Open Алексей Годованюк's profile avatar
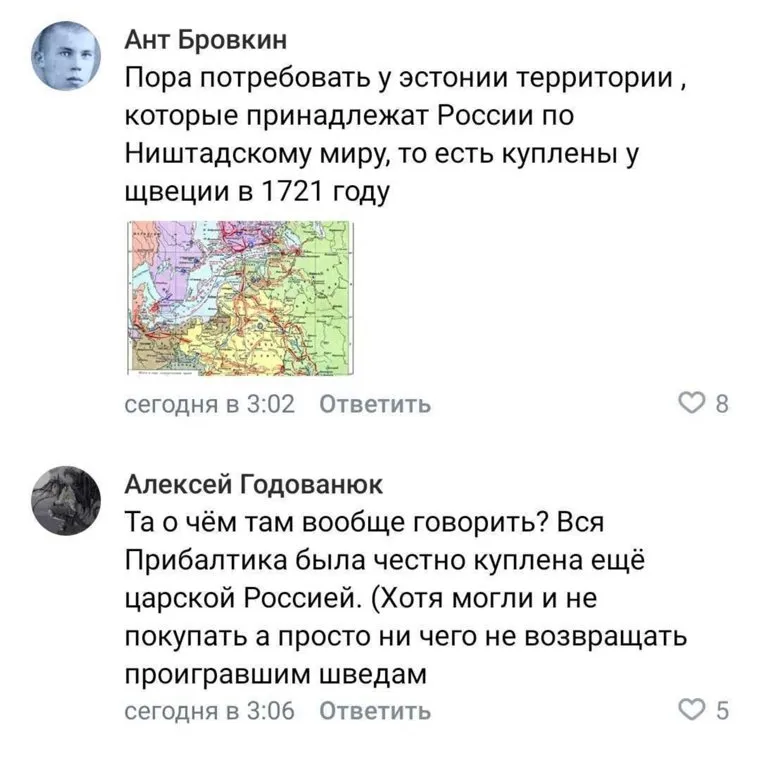760x769 pixels. pos(68,503)
